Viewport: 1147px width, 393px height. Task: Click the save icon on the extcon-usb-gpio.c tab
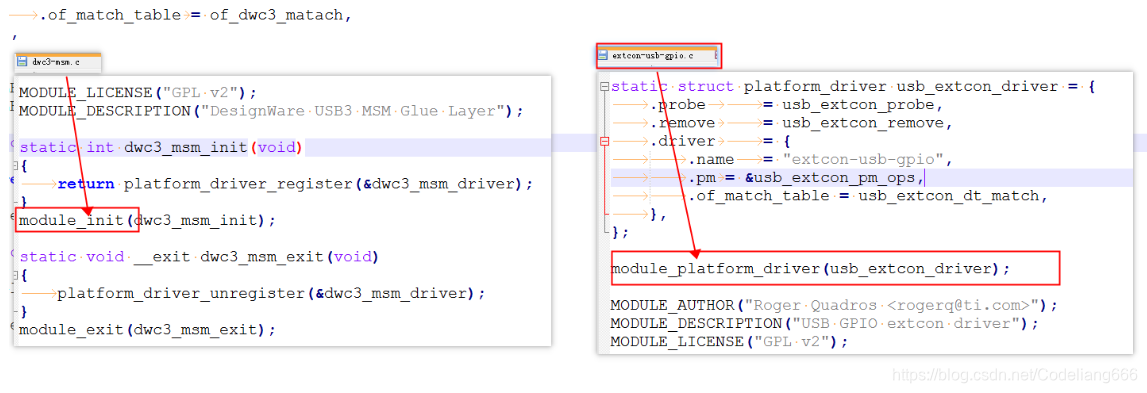604,55
